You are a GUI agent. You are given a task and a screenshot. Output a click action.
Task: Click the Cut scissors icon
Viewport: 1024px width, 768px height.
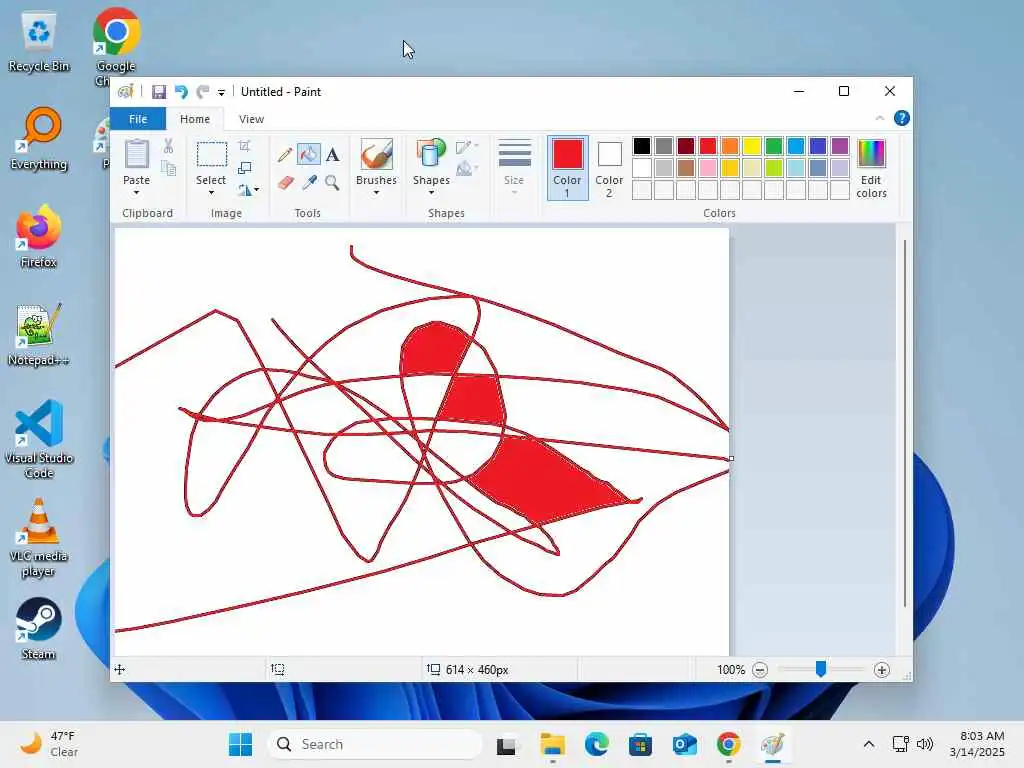point(168,146)
